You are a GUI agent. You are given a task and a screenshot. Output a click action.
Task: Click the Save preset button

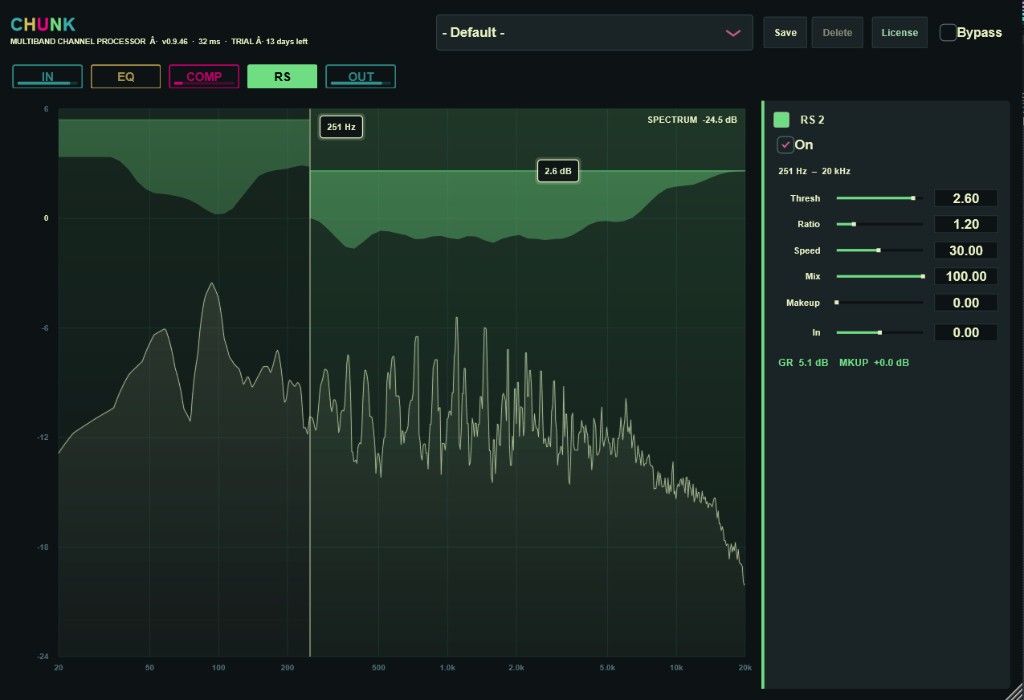pyautogui.click(x=785, y=33)
